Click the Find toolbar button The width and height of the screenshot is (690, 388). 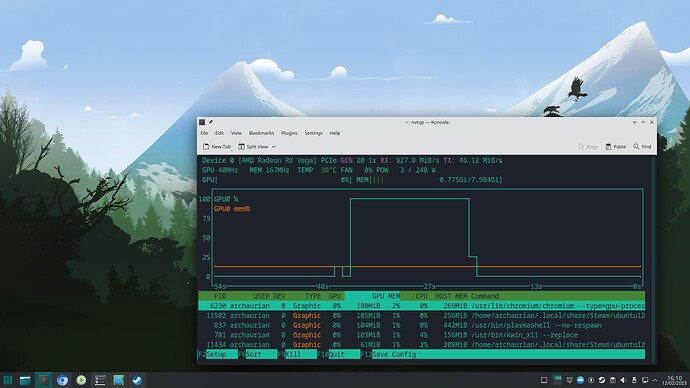(x=642, y=146)
